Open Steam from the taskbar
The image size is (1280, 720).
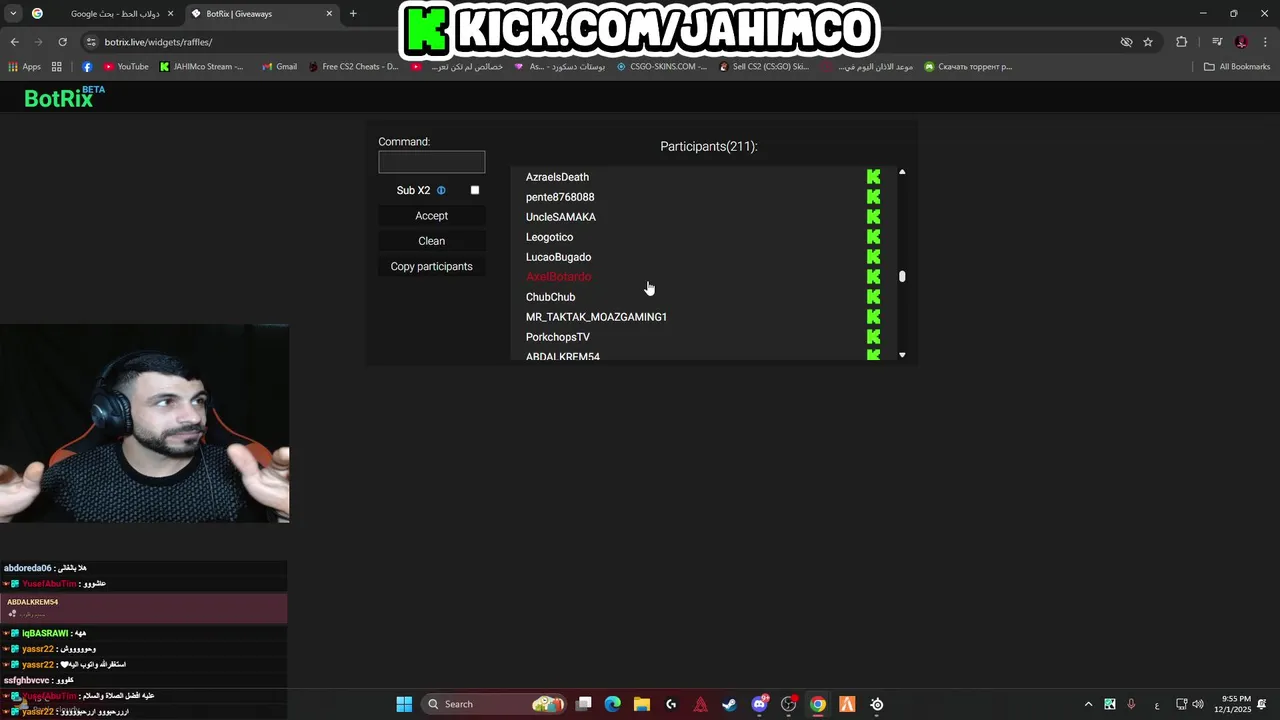(730, 704)
